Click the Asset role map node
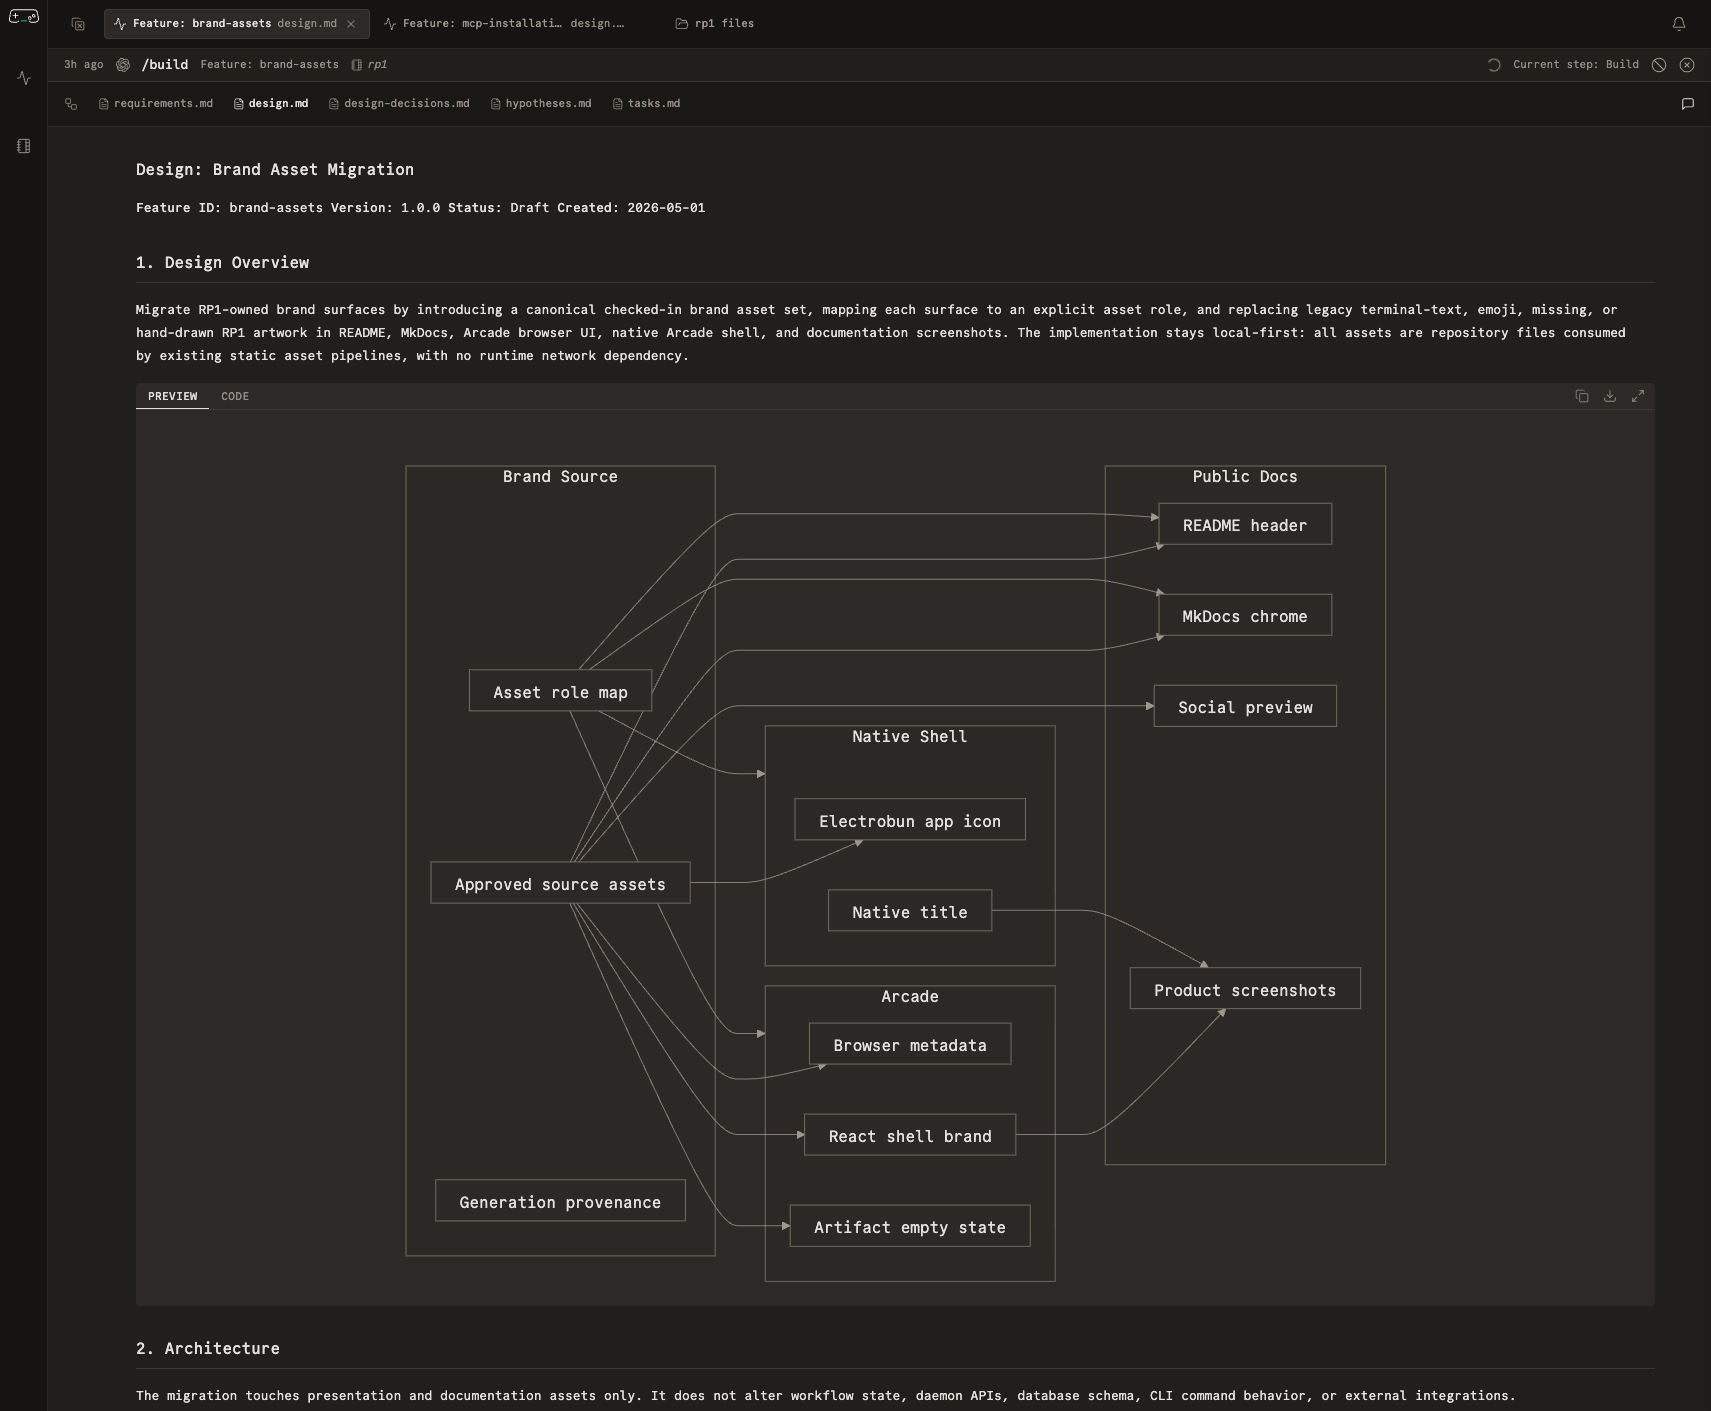1711x1411 pixels. click(560, 692)
